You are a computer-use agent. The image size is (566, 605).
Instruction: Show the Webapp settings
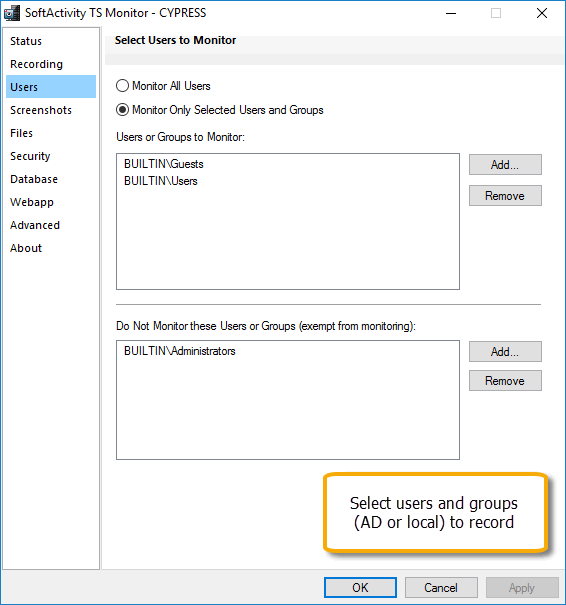tap(32, 202)
